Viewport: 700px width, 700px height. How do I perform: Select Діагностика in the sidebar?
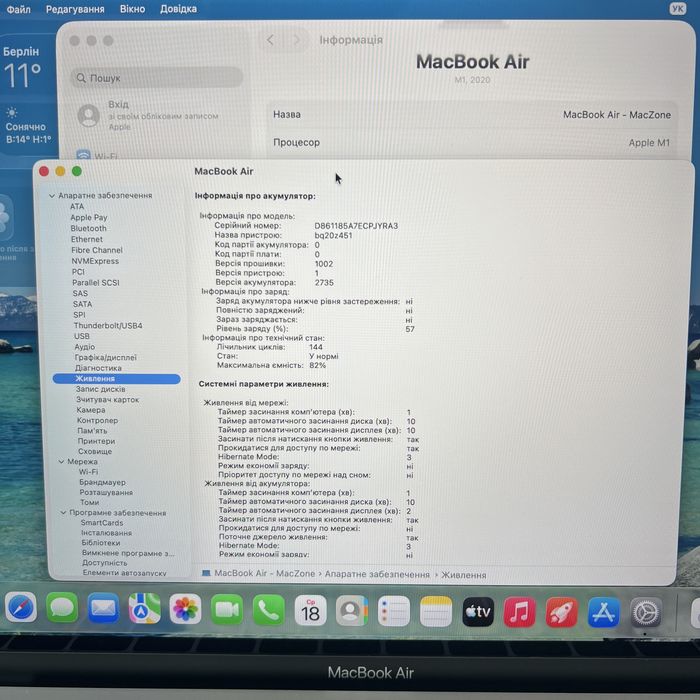pyautogui.click(x=98, y=368)
